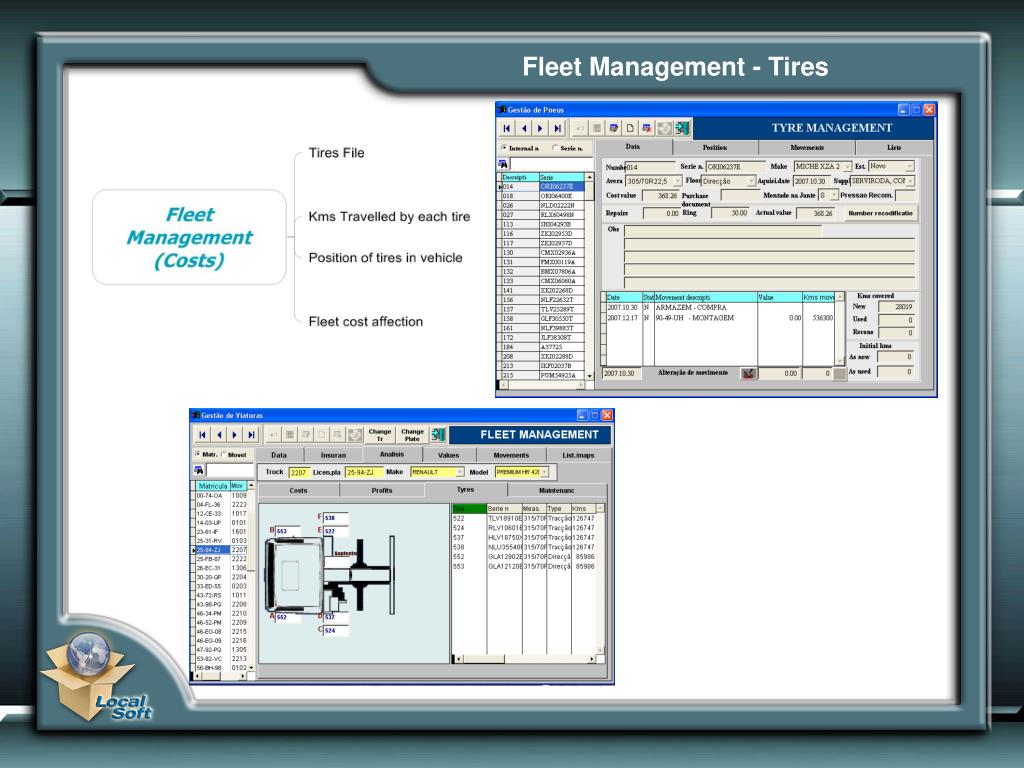Viewport: 1024px width, 768px height.
Task: Click the Number recodificatio button
Action: [880, 213]
